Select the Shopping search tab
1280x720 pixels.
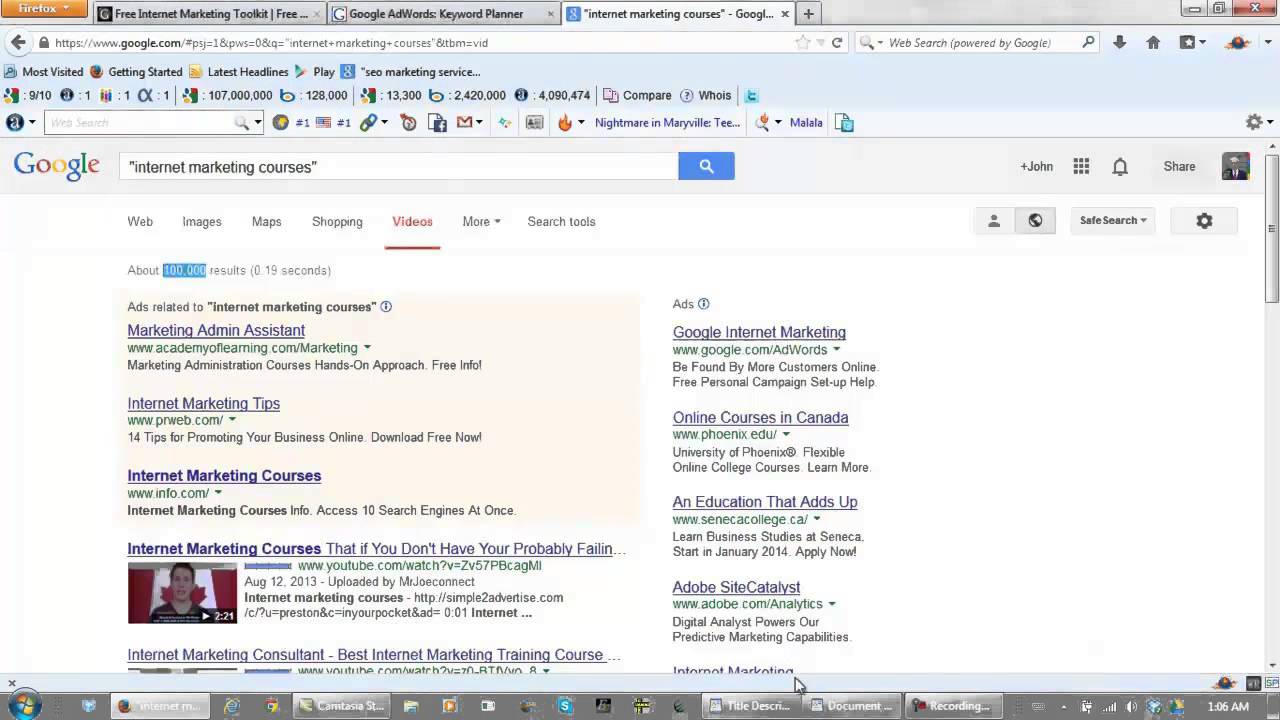point(337,222)
